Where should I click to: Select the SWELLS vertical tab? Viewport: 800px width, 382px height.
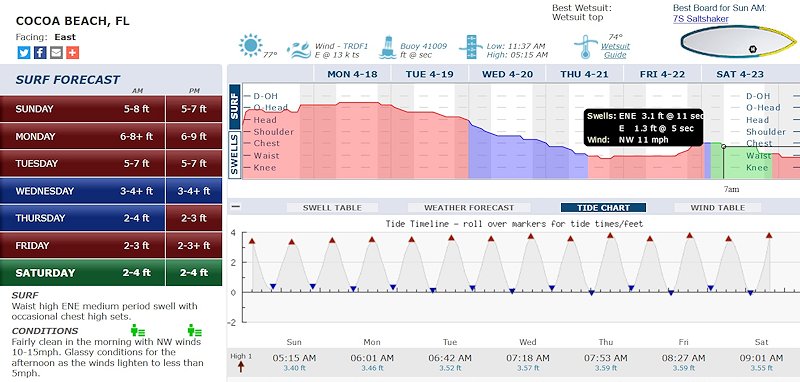coord(235,155)
